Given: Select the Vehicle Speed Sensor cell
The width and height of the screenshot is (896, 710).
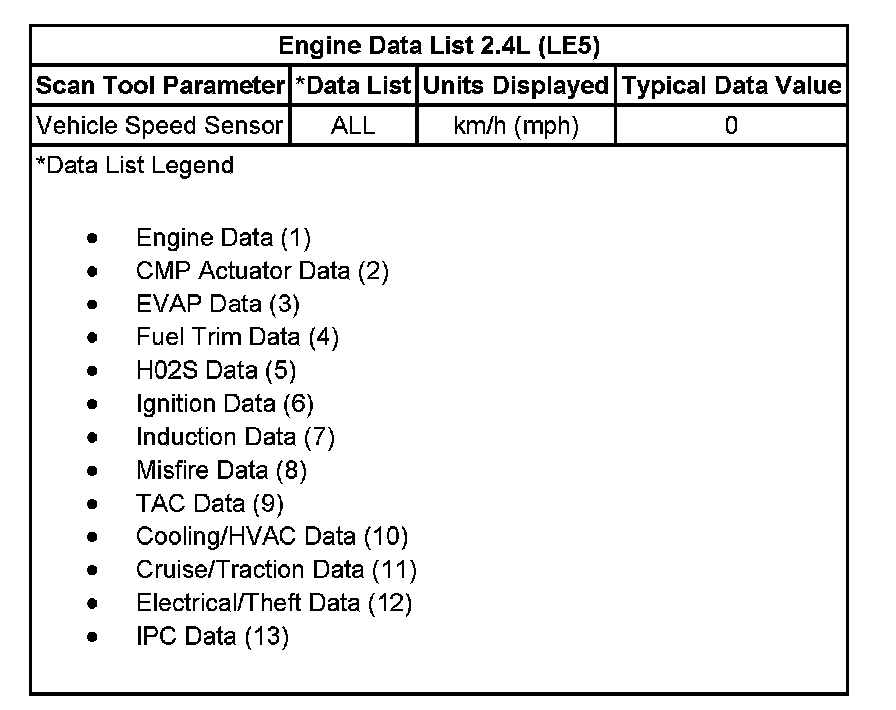Looking at the screenshot, I should 160,126.
